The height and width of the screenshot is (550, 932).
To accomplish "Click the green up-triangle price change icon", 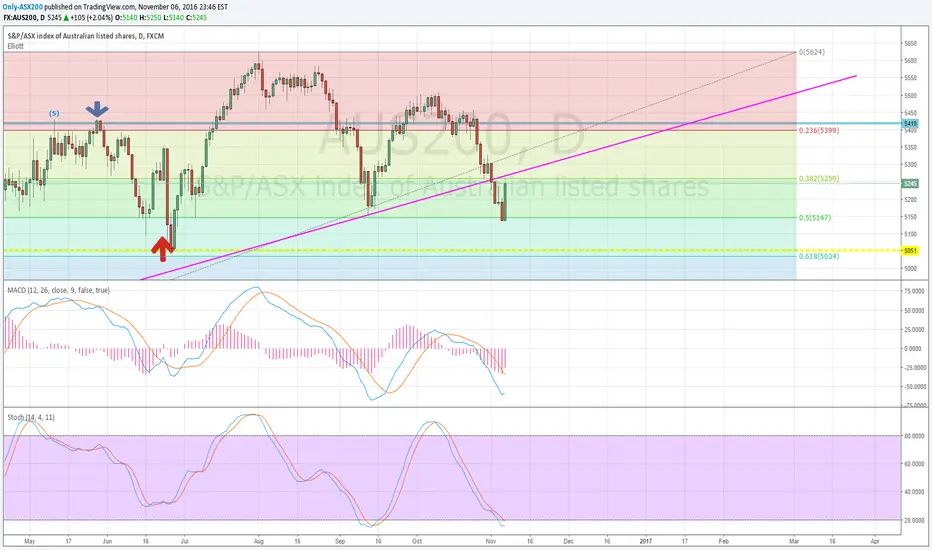I will point(65,18).
